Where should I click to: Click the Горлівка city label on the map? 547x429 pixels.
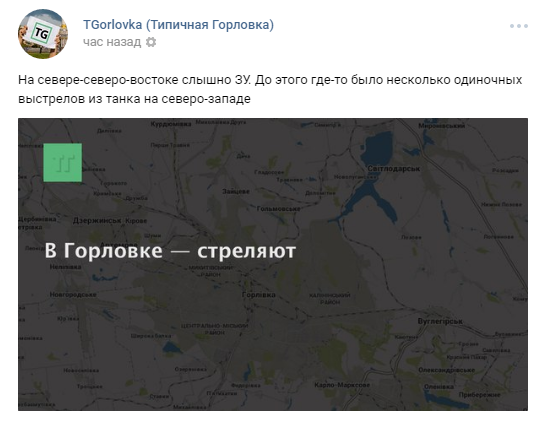pyautogui.click(x=259, y=295)
